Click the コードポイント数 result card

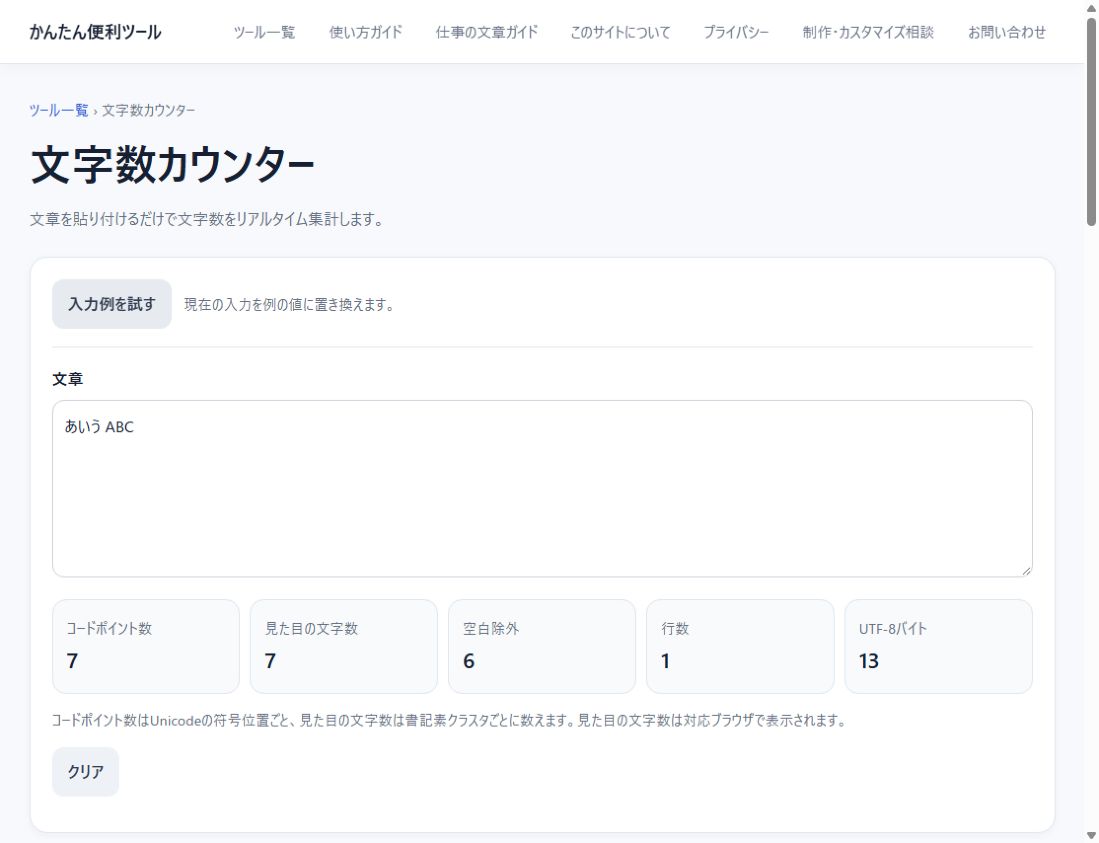[146, 646]
